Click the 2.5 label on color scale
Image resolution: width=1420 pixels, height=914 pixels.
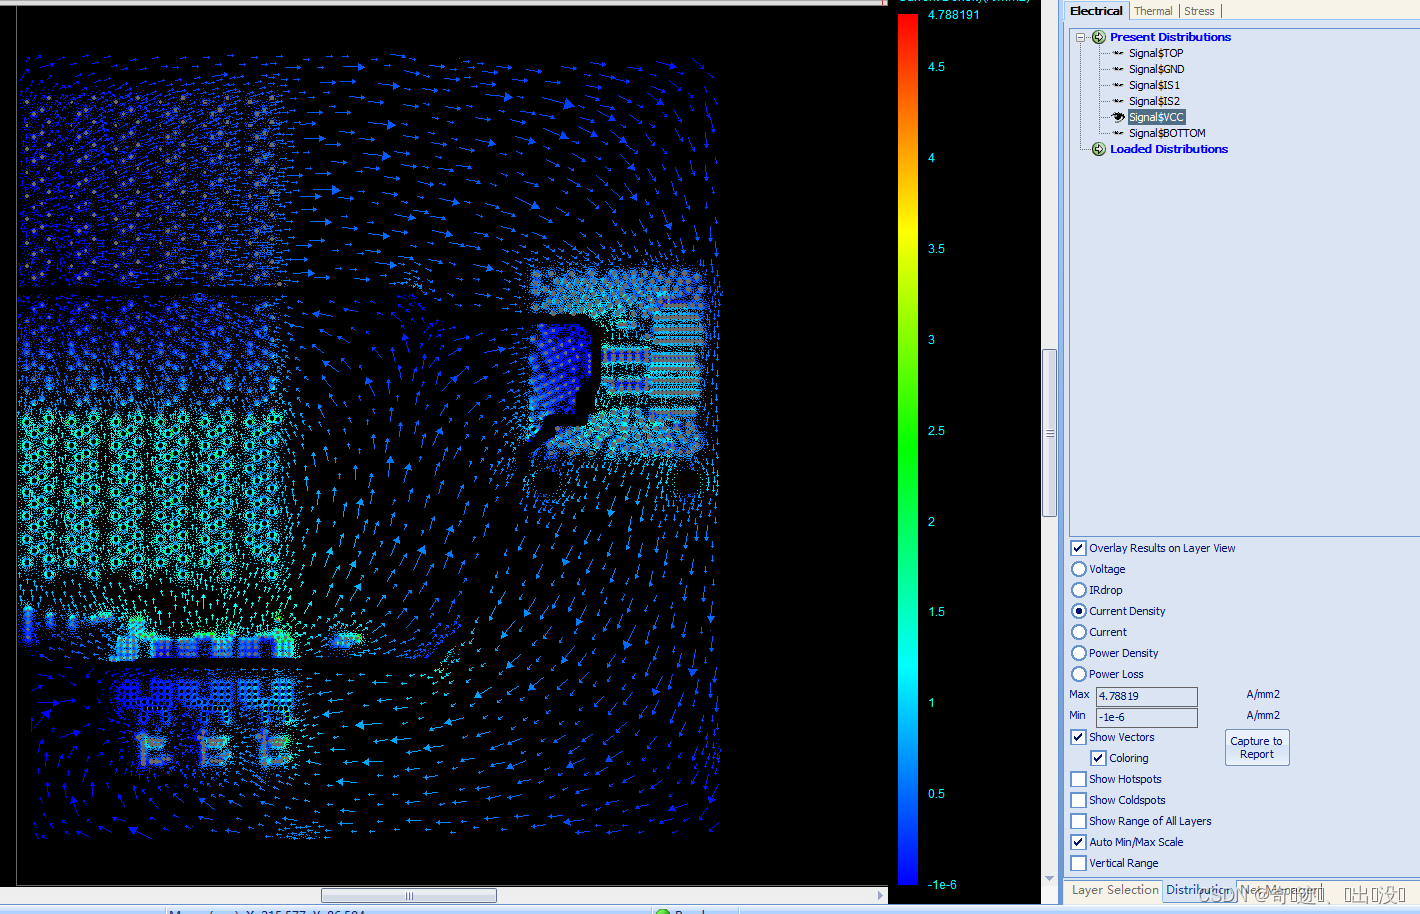(x=936, y=431)
